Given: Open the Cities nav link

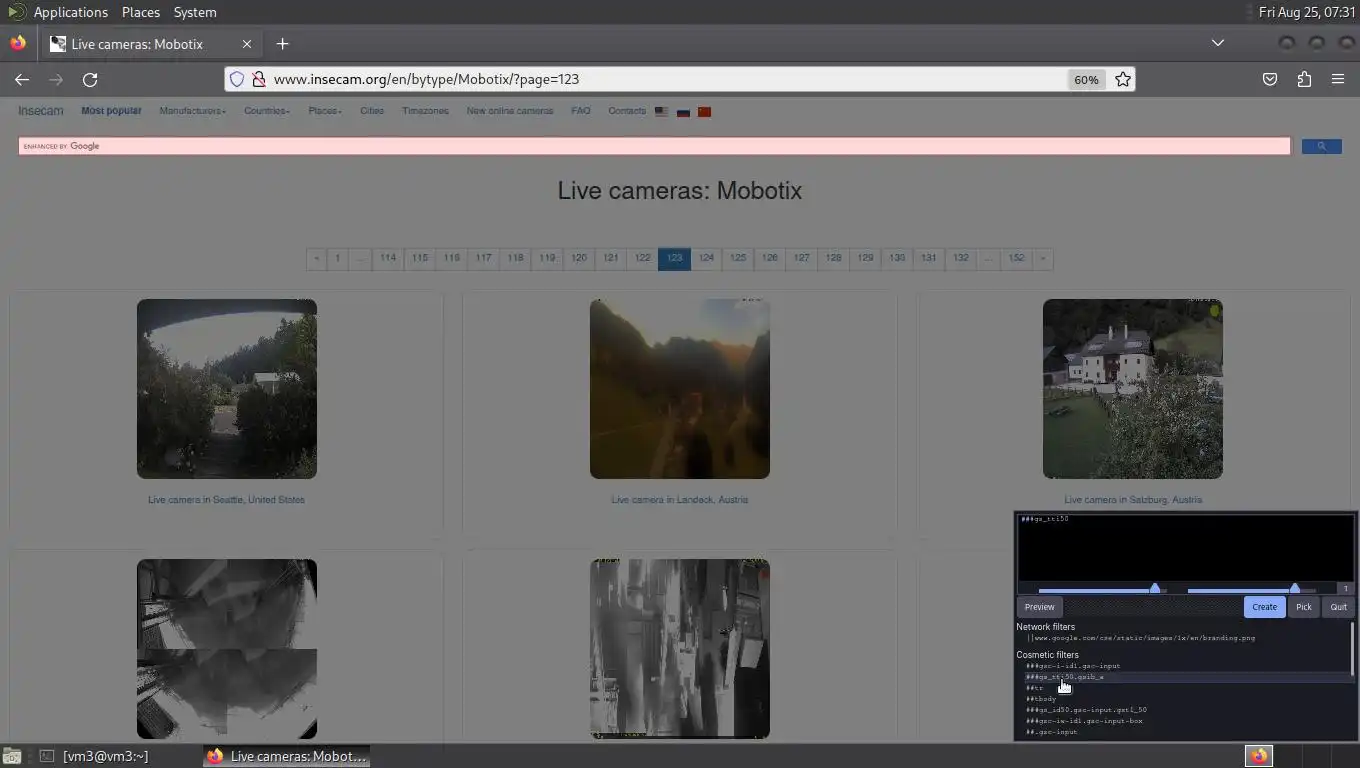Looking at the screenshot, I should (372, 111).
